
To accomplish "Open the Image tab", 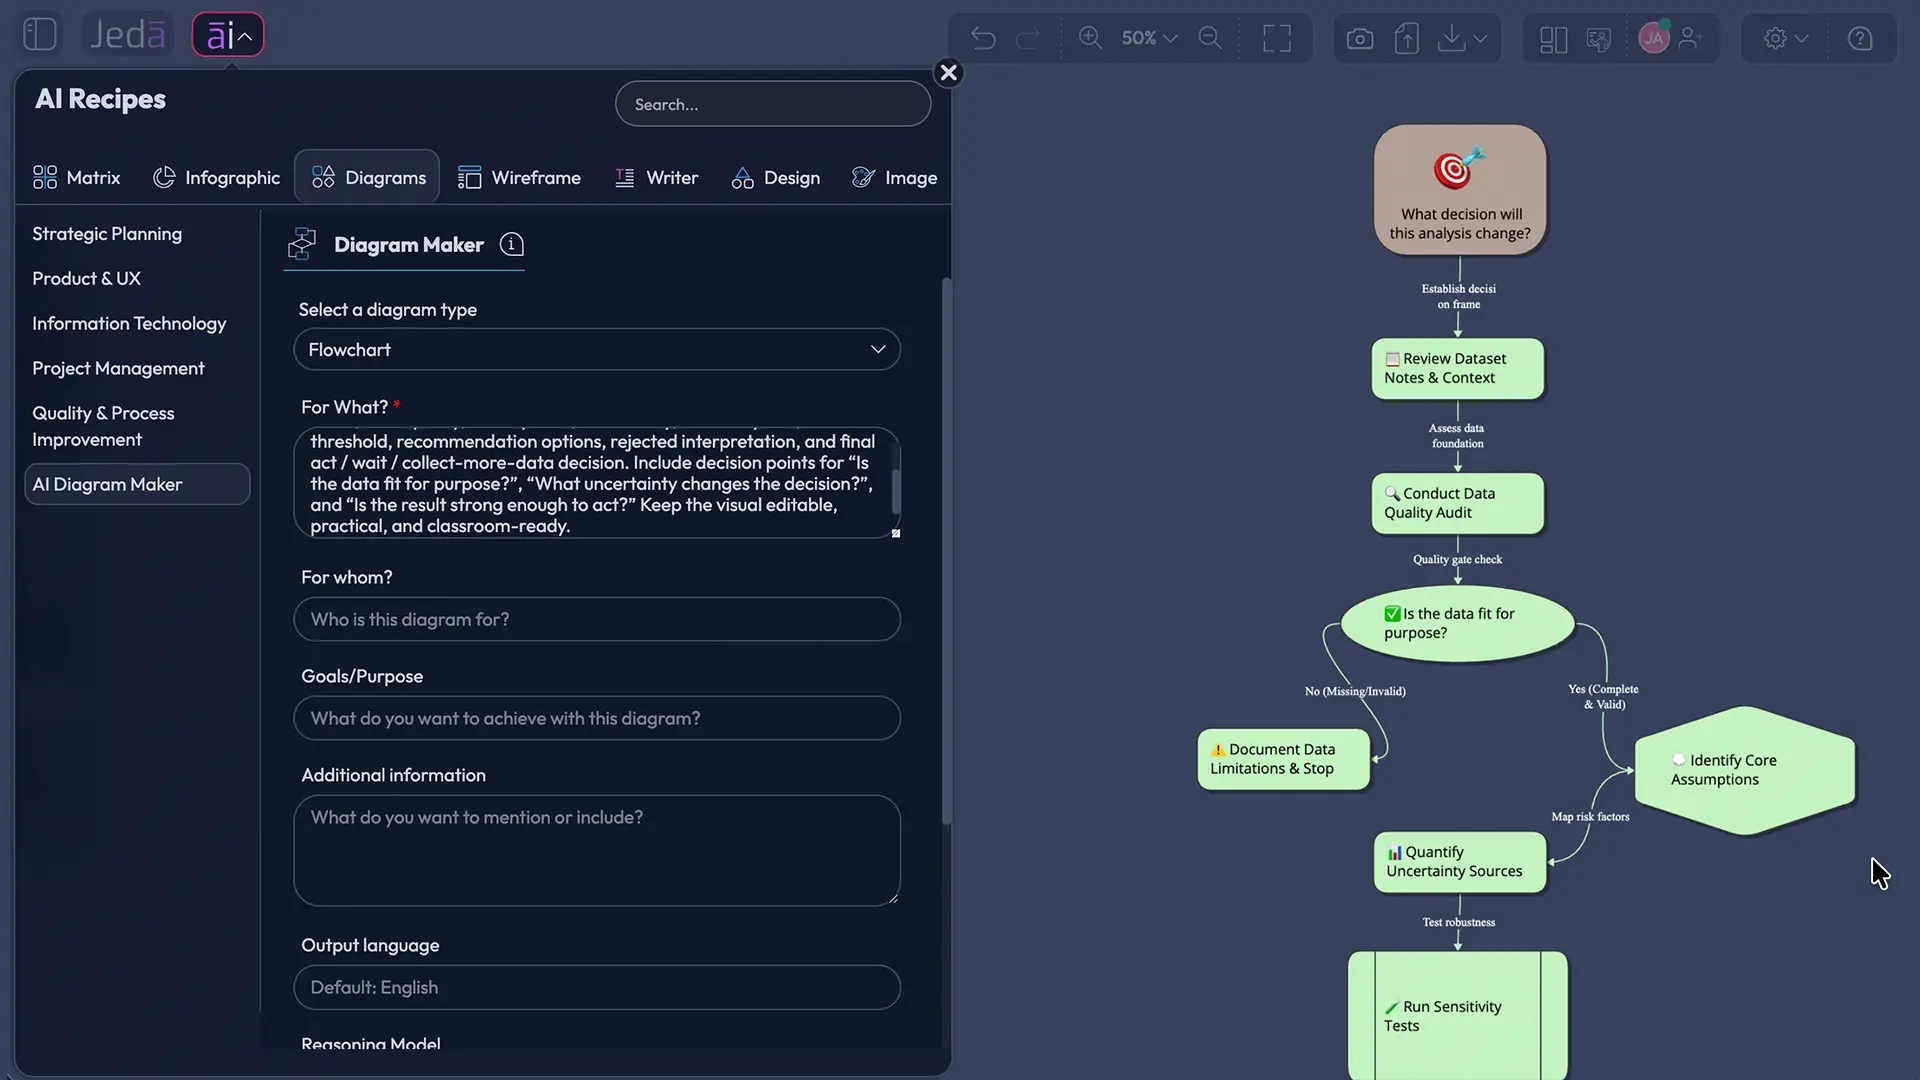I will point(894,178).
